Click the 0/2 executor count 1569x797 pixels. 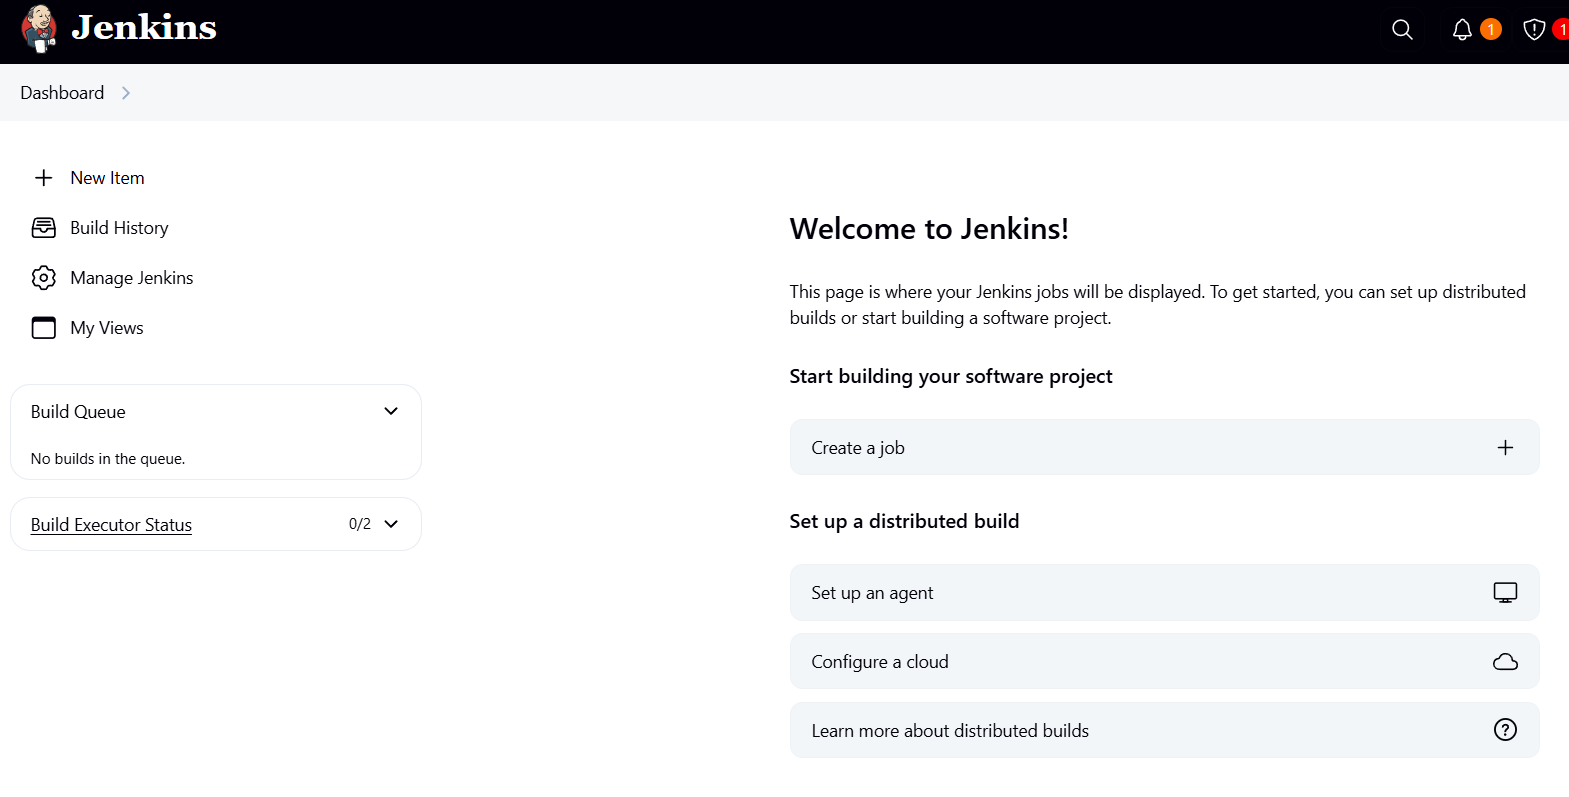[360, 524]
